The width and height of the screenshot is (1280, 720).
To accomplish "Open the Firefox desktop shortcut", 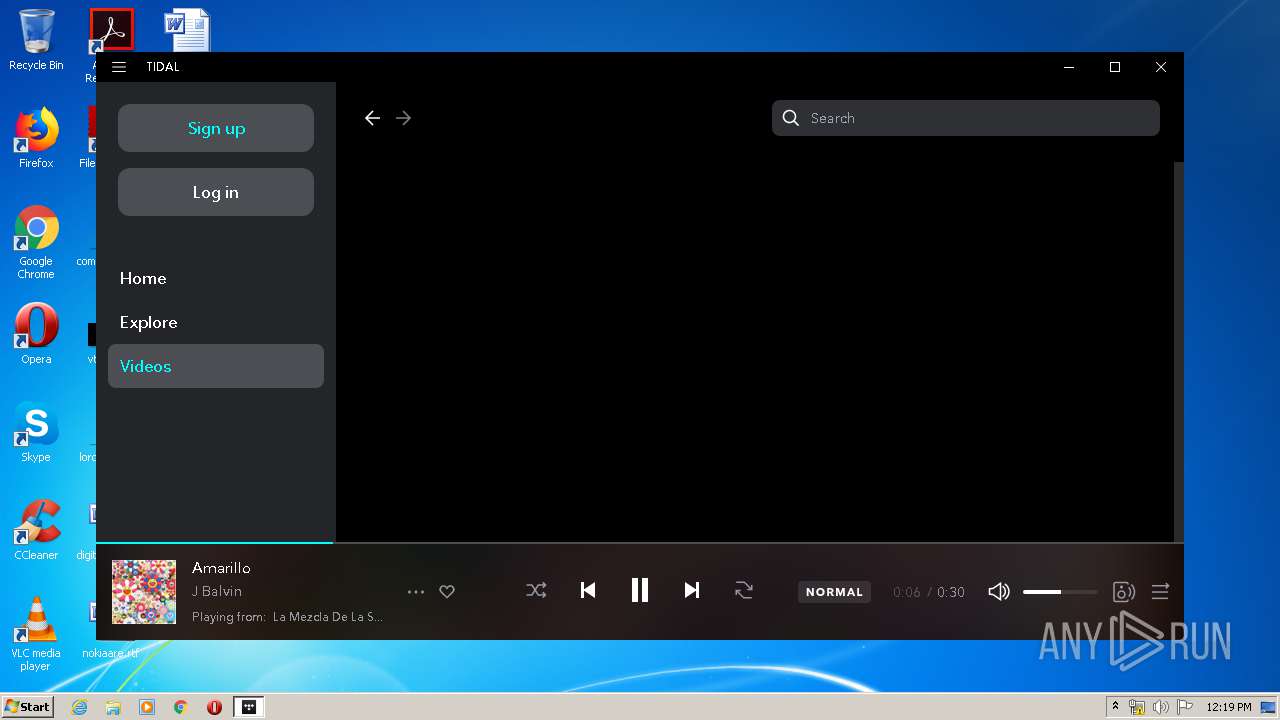I will [x=36, y=138].
